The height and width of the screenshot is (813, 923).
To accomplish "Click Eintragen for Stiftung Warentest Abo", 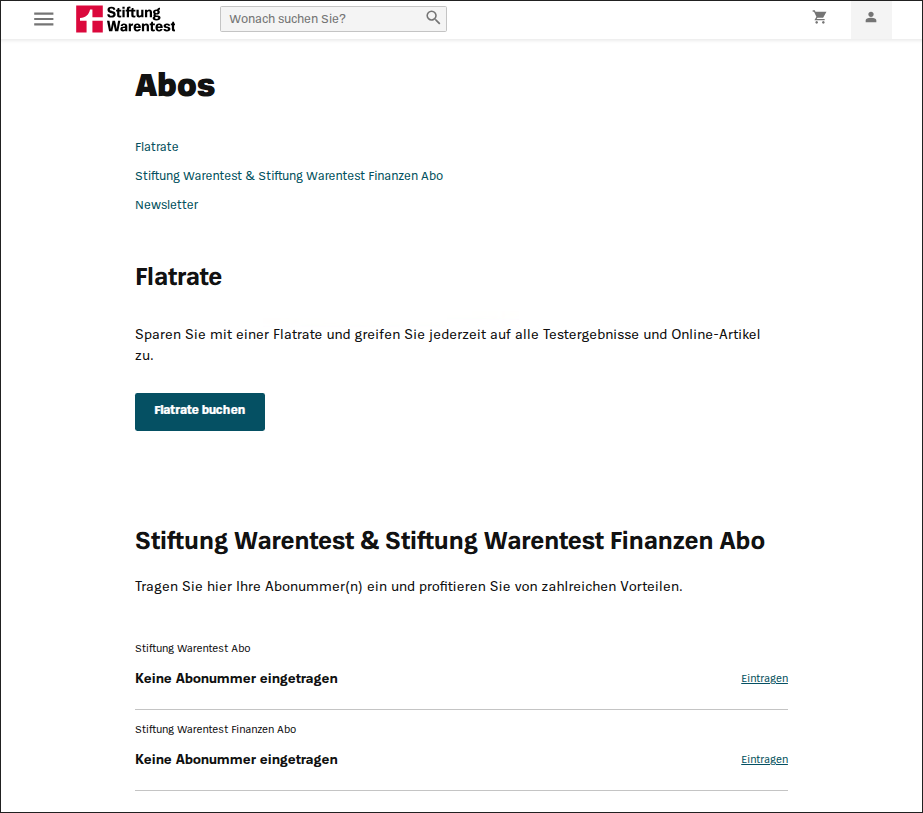I will (x=764, y=678).
